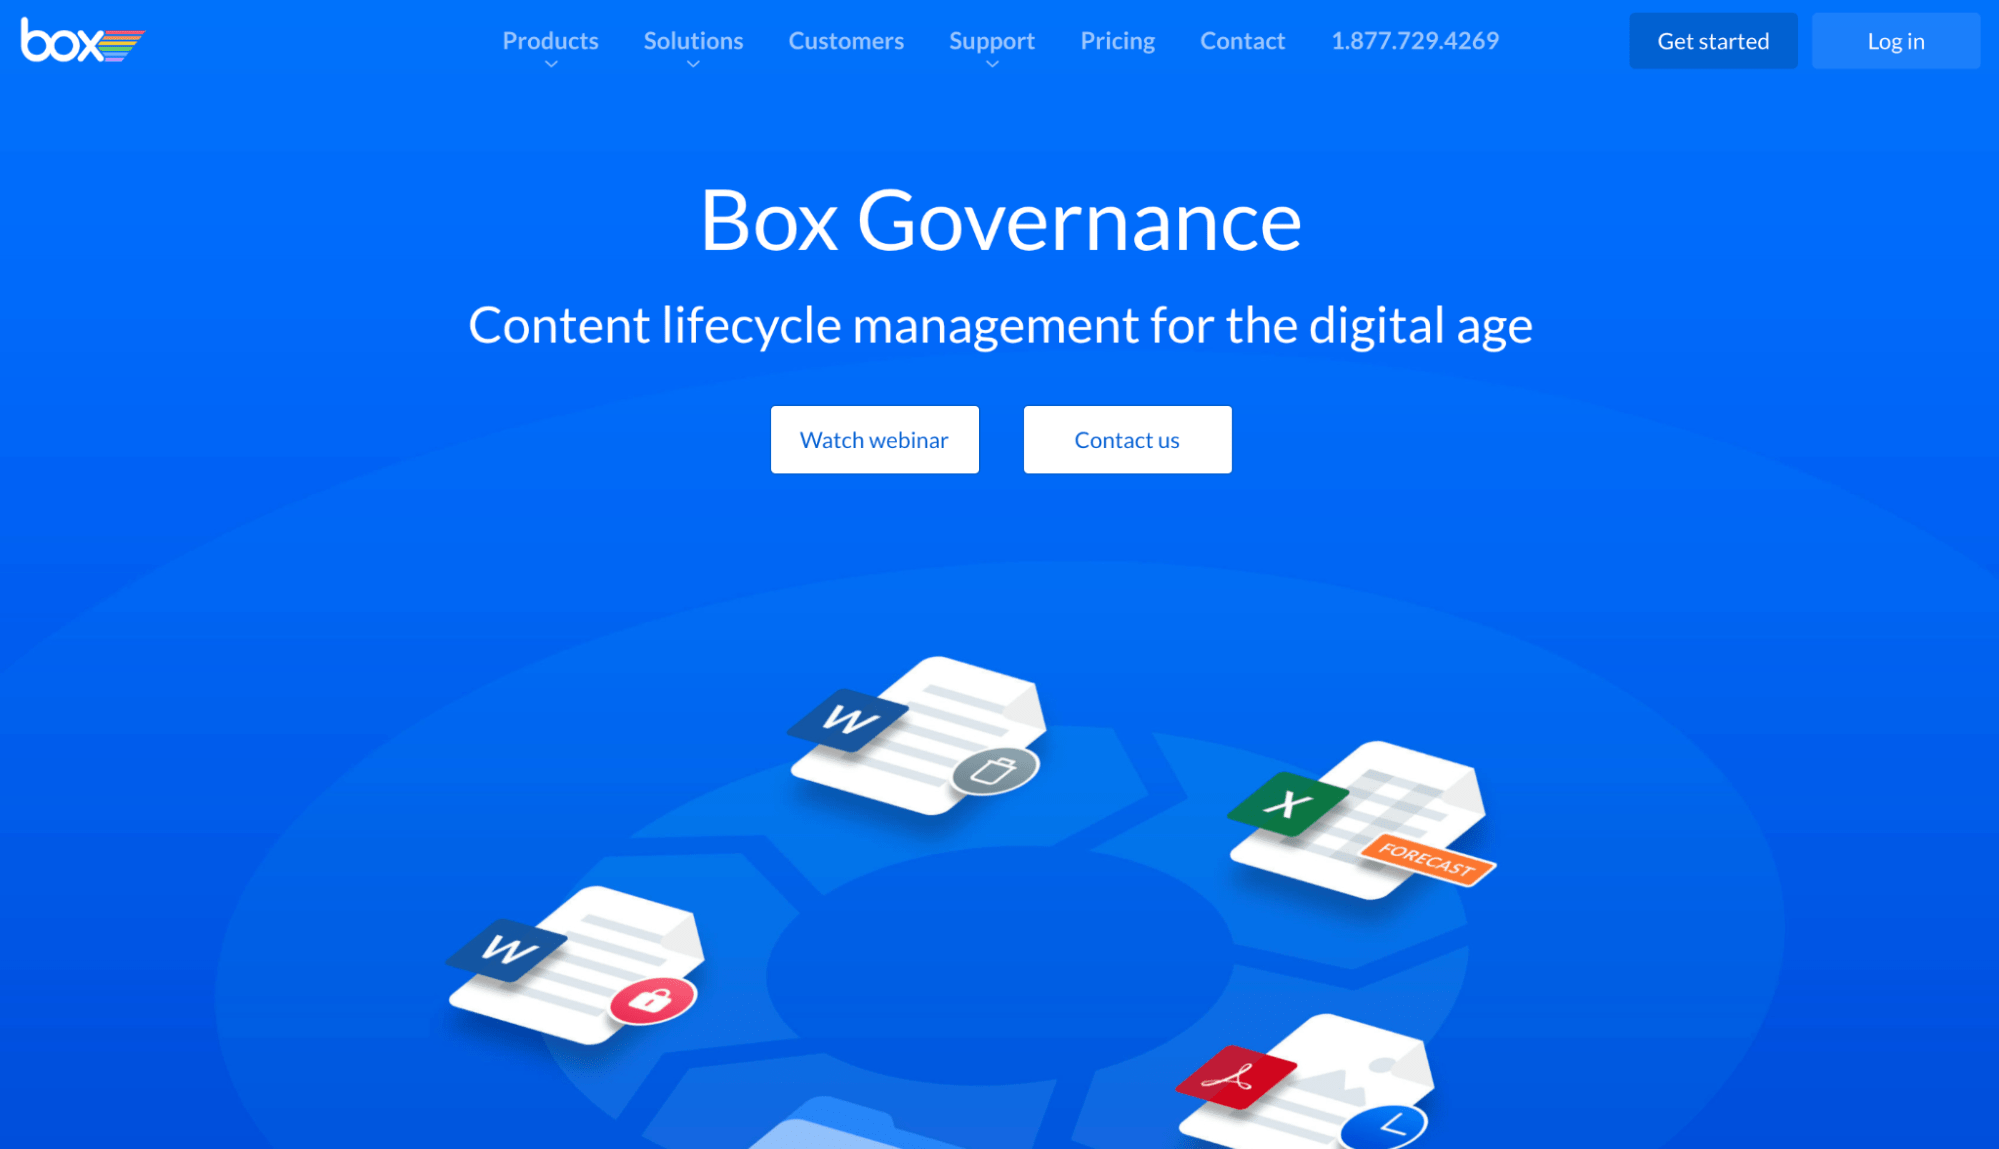Go to the Customers page

coord(846,41)
